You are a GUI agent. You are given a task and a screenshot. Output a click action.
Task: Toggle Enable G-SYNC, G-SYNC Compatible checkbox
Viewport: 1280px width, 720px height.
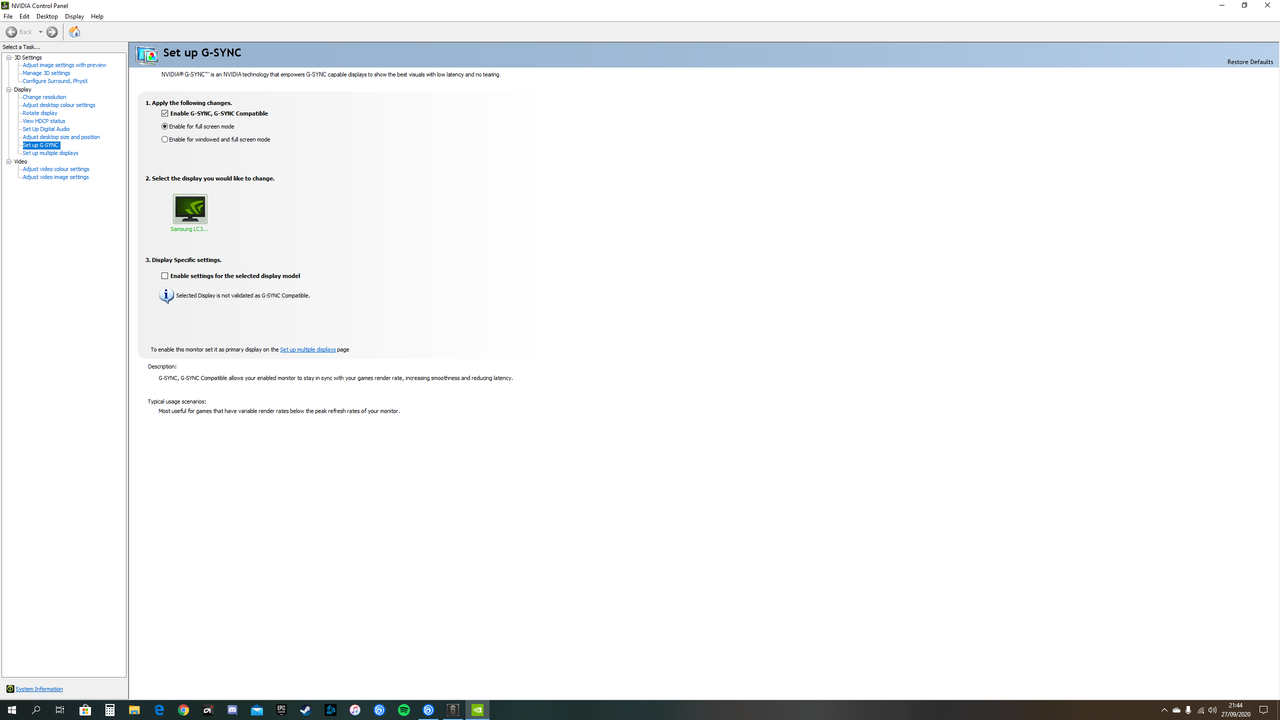pos(165,114)
